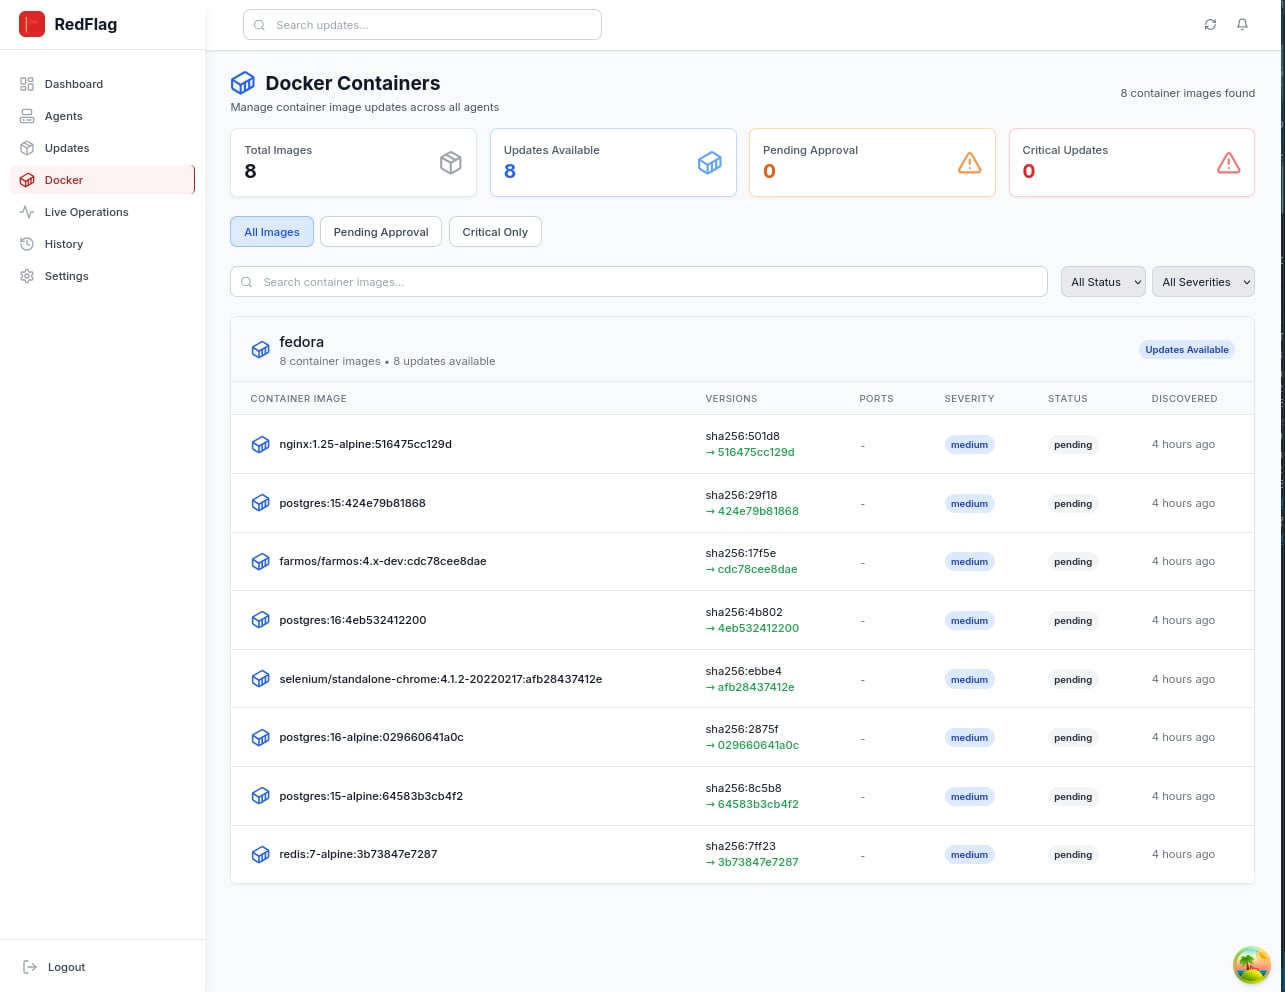Click the RedFlag logo icon

pos(32,25)
